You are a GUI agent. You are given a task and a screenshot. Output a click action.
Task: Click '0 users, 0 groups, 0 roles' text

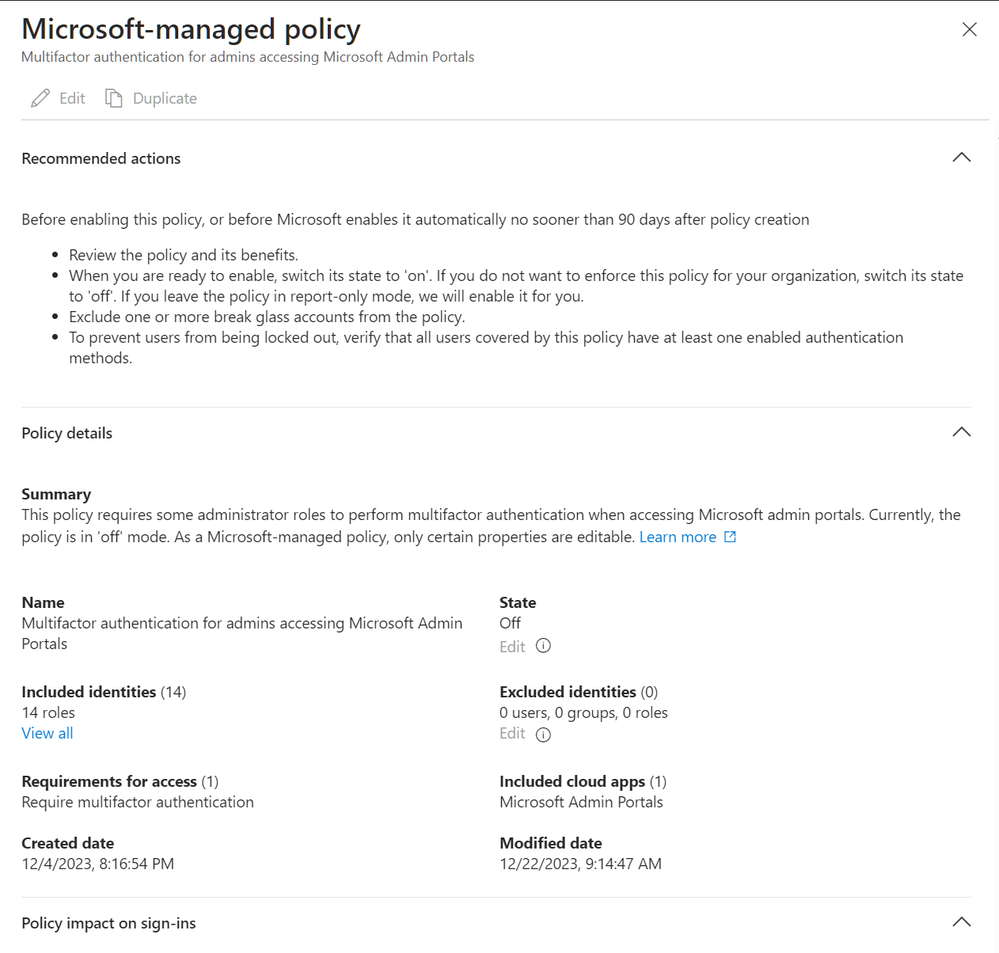584,712
